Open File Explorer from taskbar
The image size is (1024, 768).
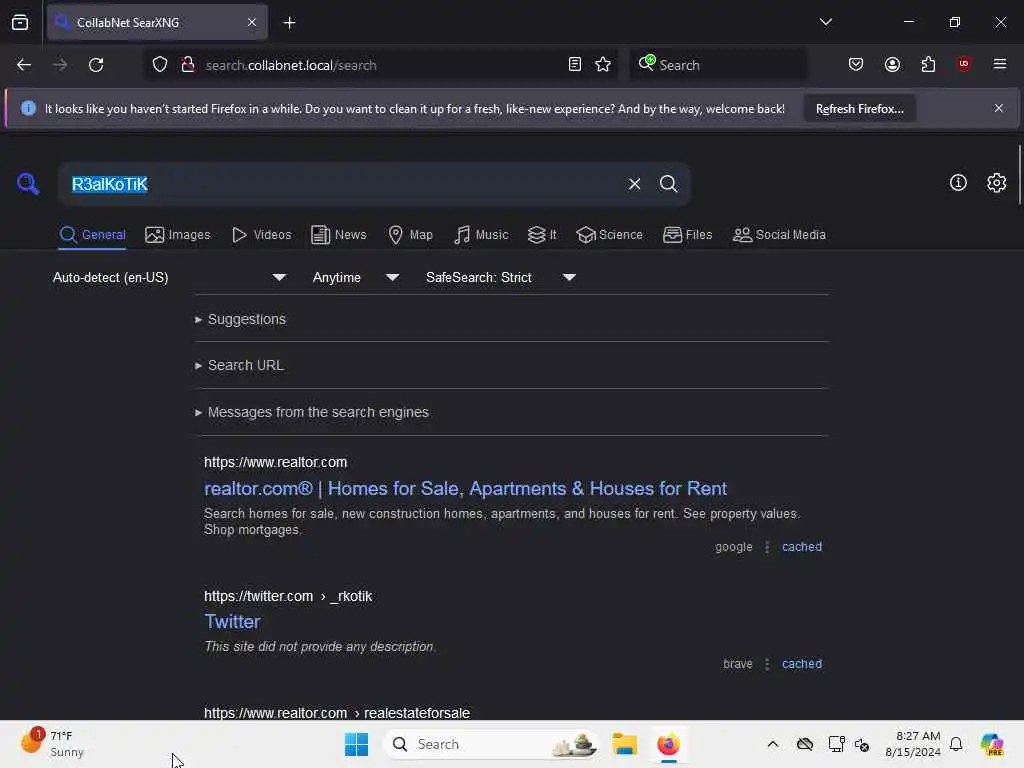pos(624,744)
